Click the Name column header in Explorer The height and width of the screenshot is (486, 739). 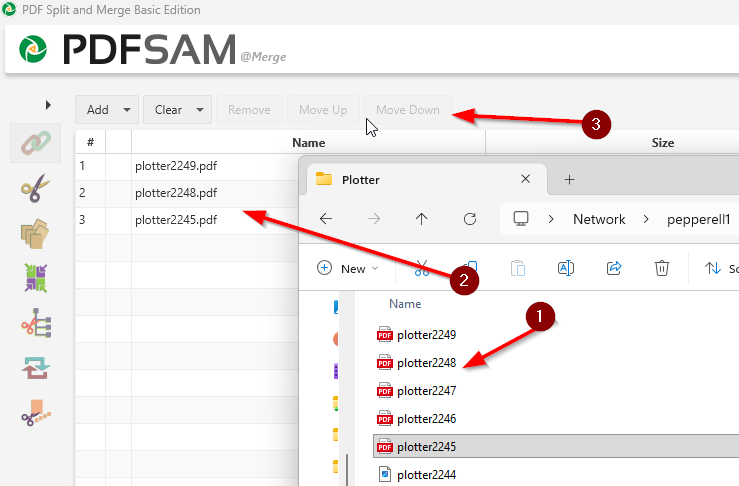[x=405, y=304]
